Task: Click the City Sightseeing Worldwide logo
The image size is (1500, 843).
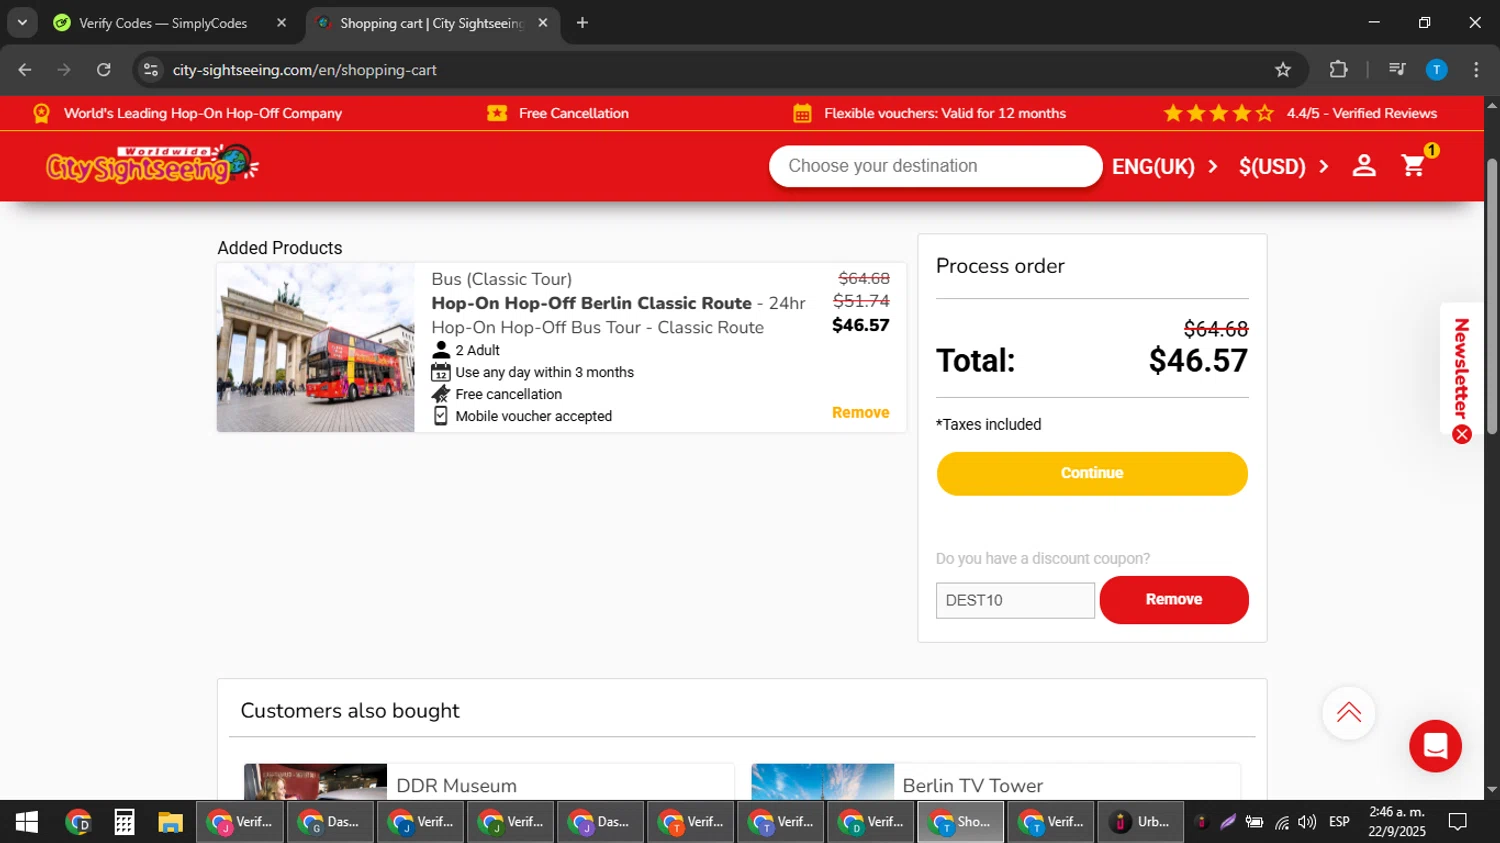Action: point(152,165)
